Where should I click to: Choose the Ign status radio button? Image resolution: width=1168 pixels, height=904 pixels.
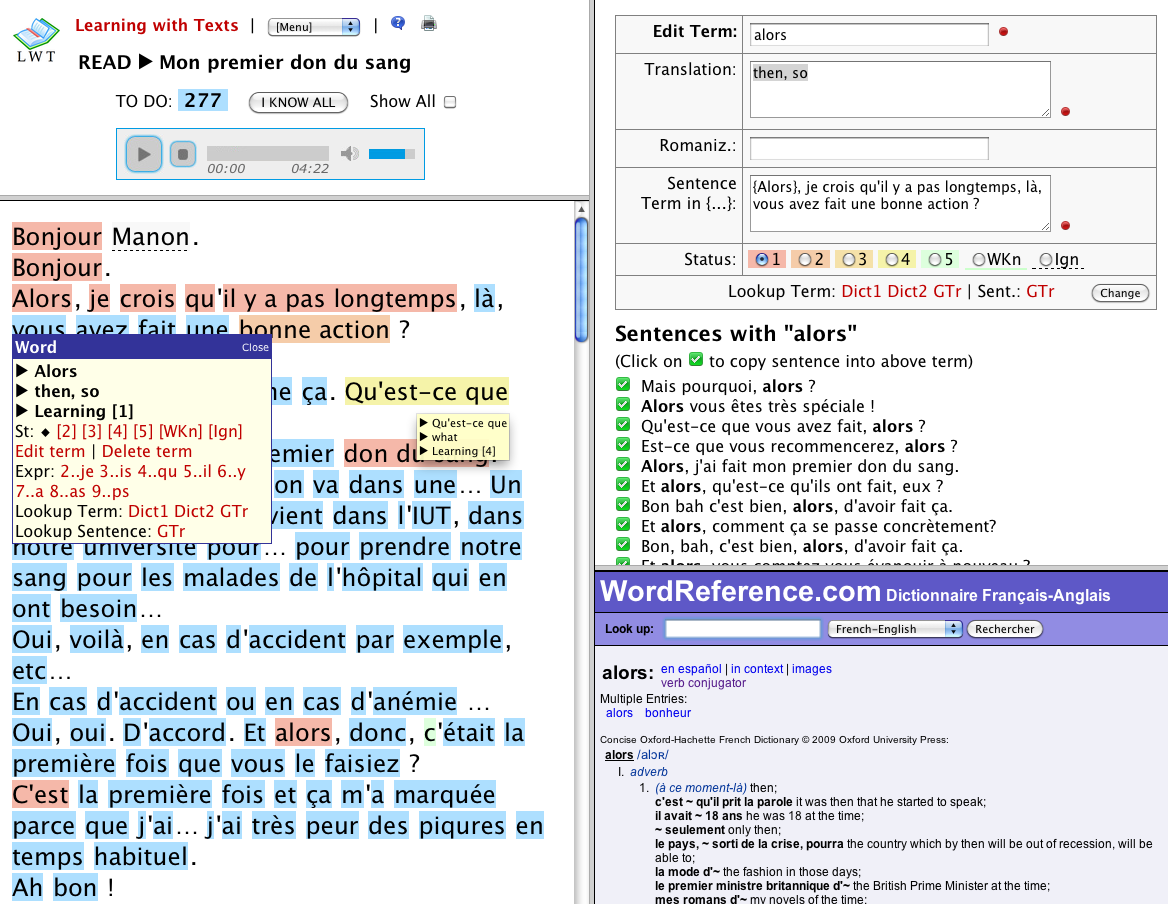click(x=1046, y=260)
